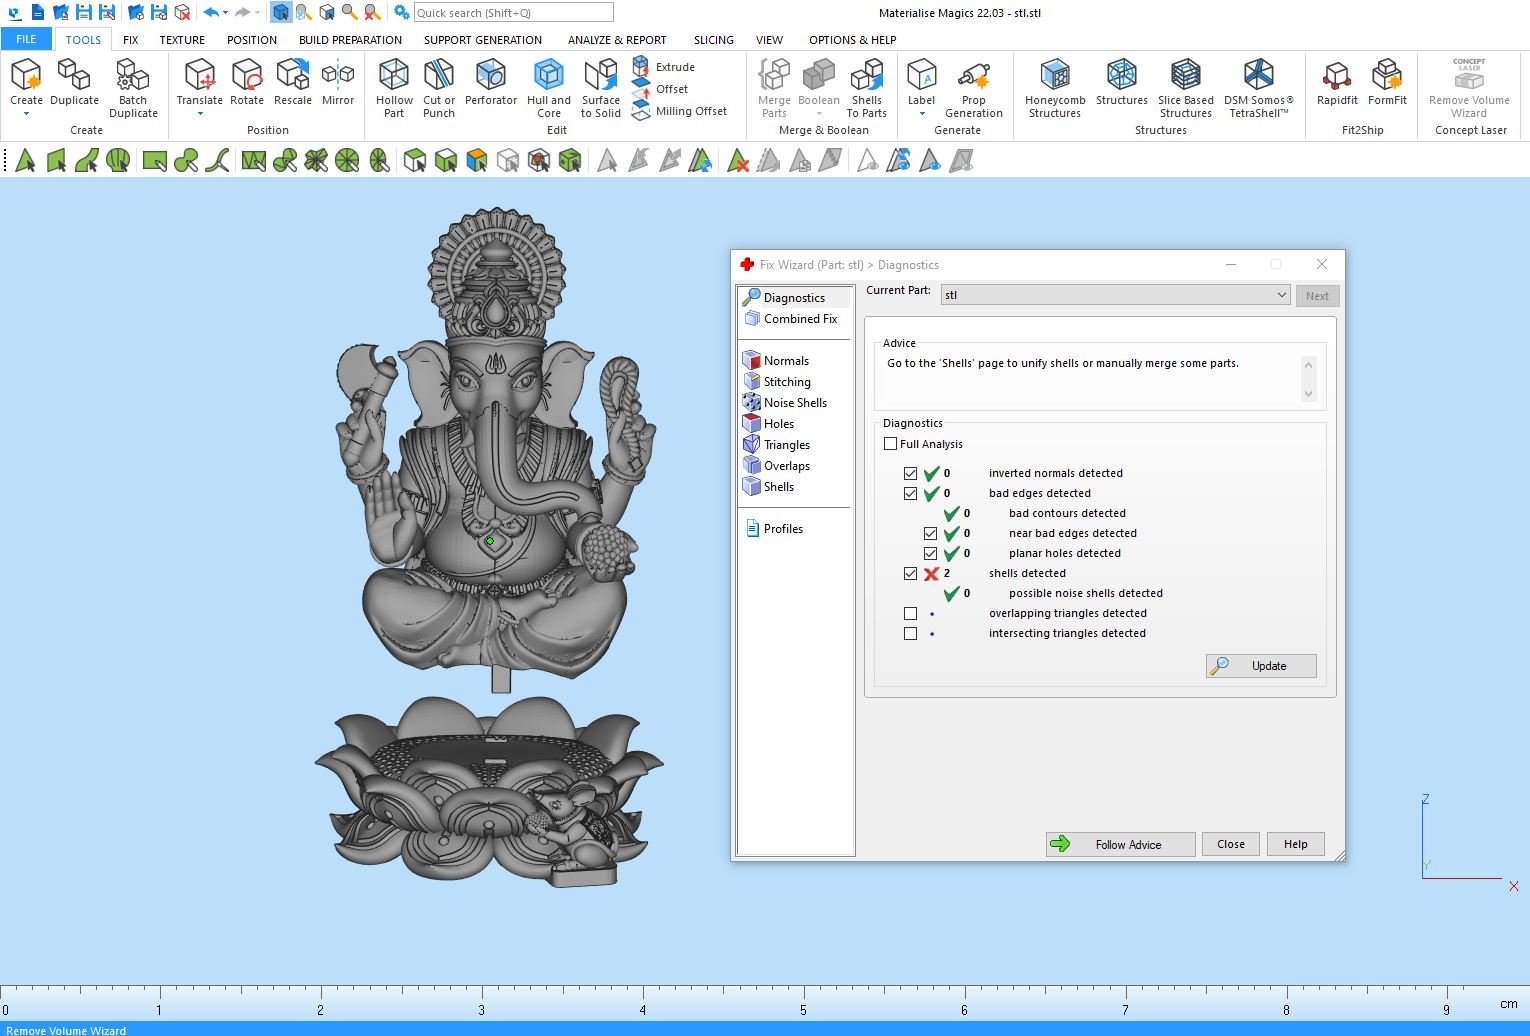
Task: Click the Cut or Punch tool
Action: (x=438, y=87)
